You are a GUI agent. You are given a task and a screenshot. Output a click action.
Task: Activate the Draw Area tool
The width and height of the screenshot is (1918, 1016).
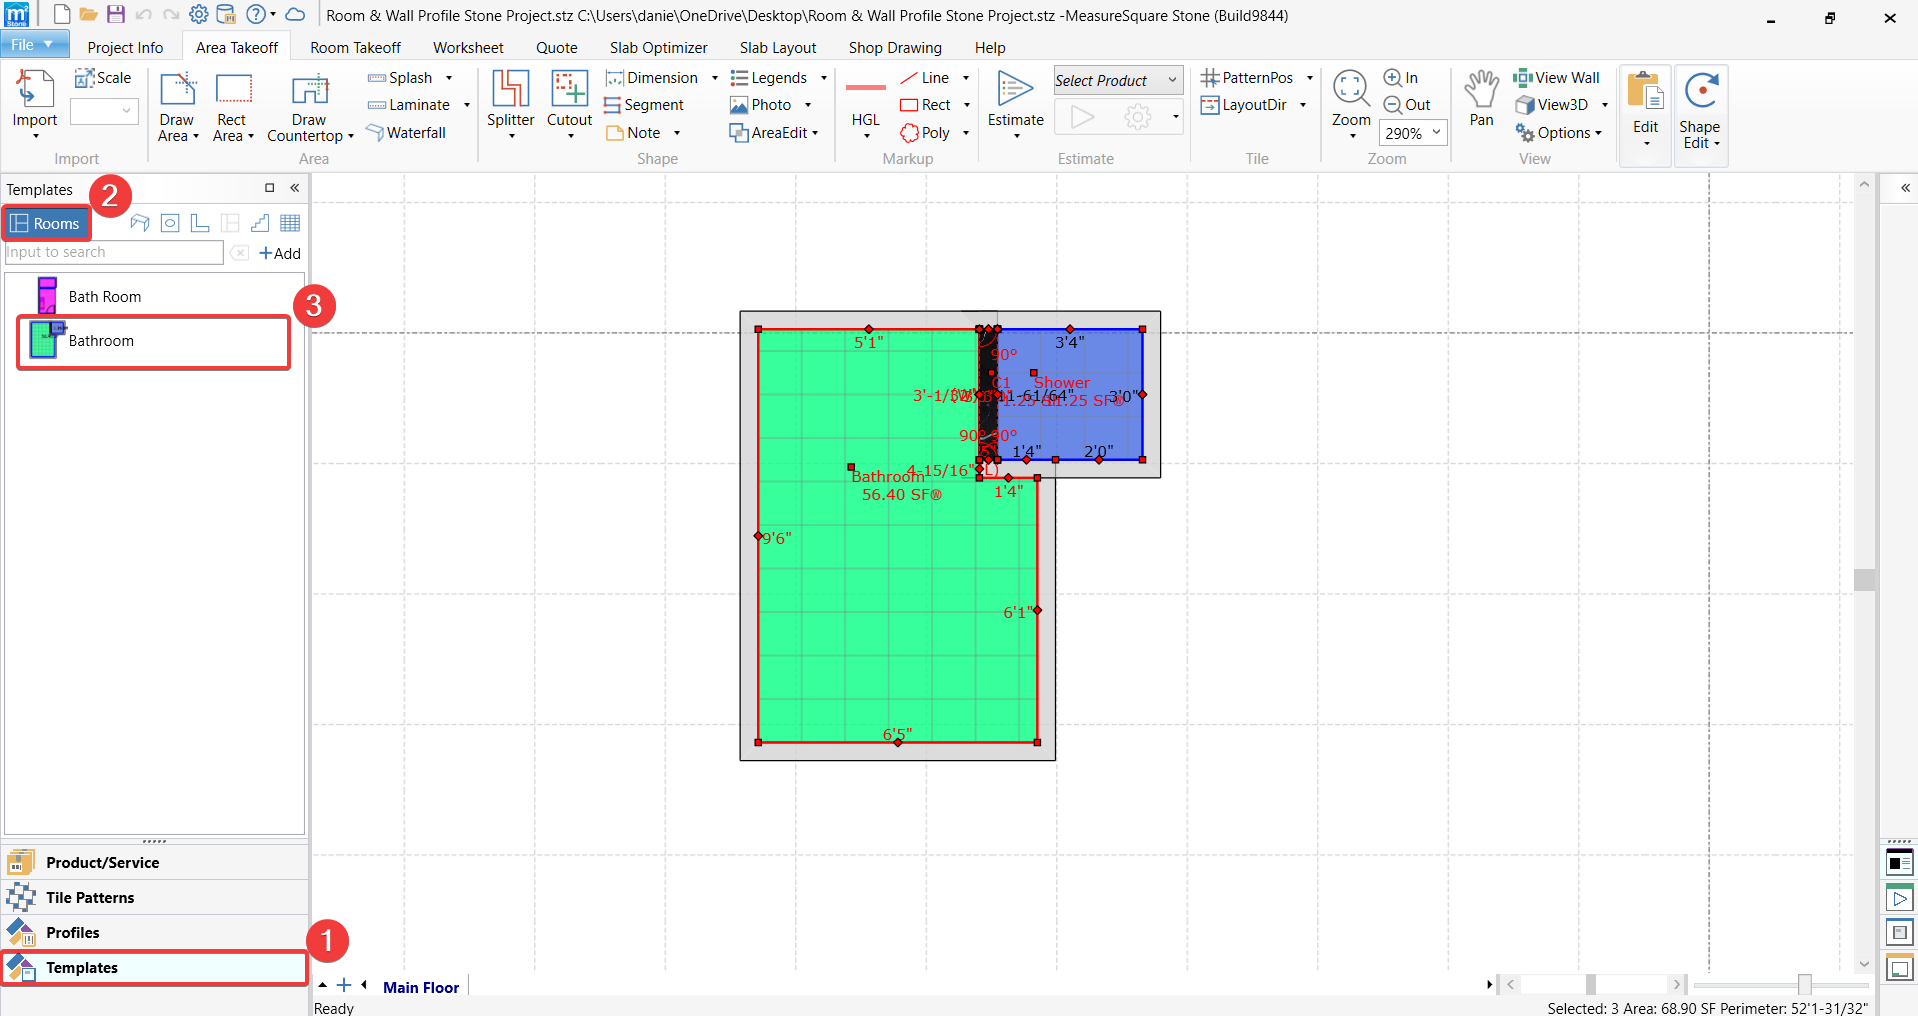click(x=177, y=107)
